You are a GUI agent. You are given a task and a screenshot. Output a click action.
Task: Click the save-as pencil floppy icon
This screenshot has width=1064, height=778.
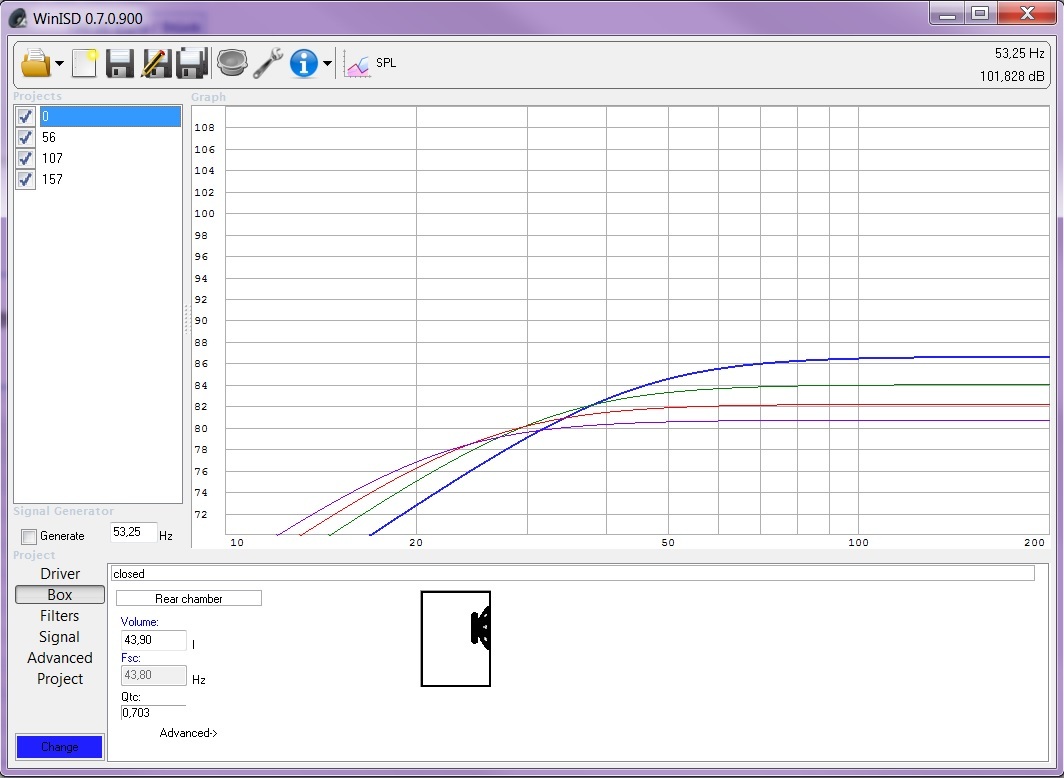pos(156,63)
